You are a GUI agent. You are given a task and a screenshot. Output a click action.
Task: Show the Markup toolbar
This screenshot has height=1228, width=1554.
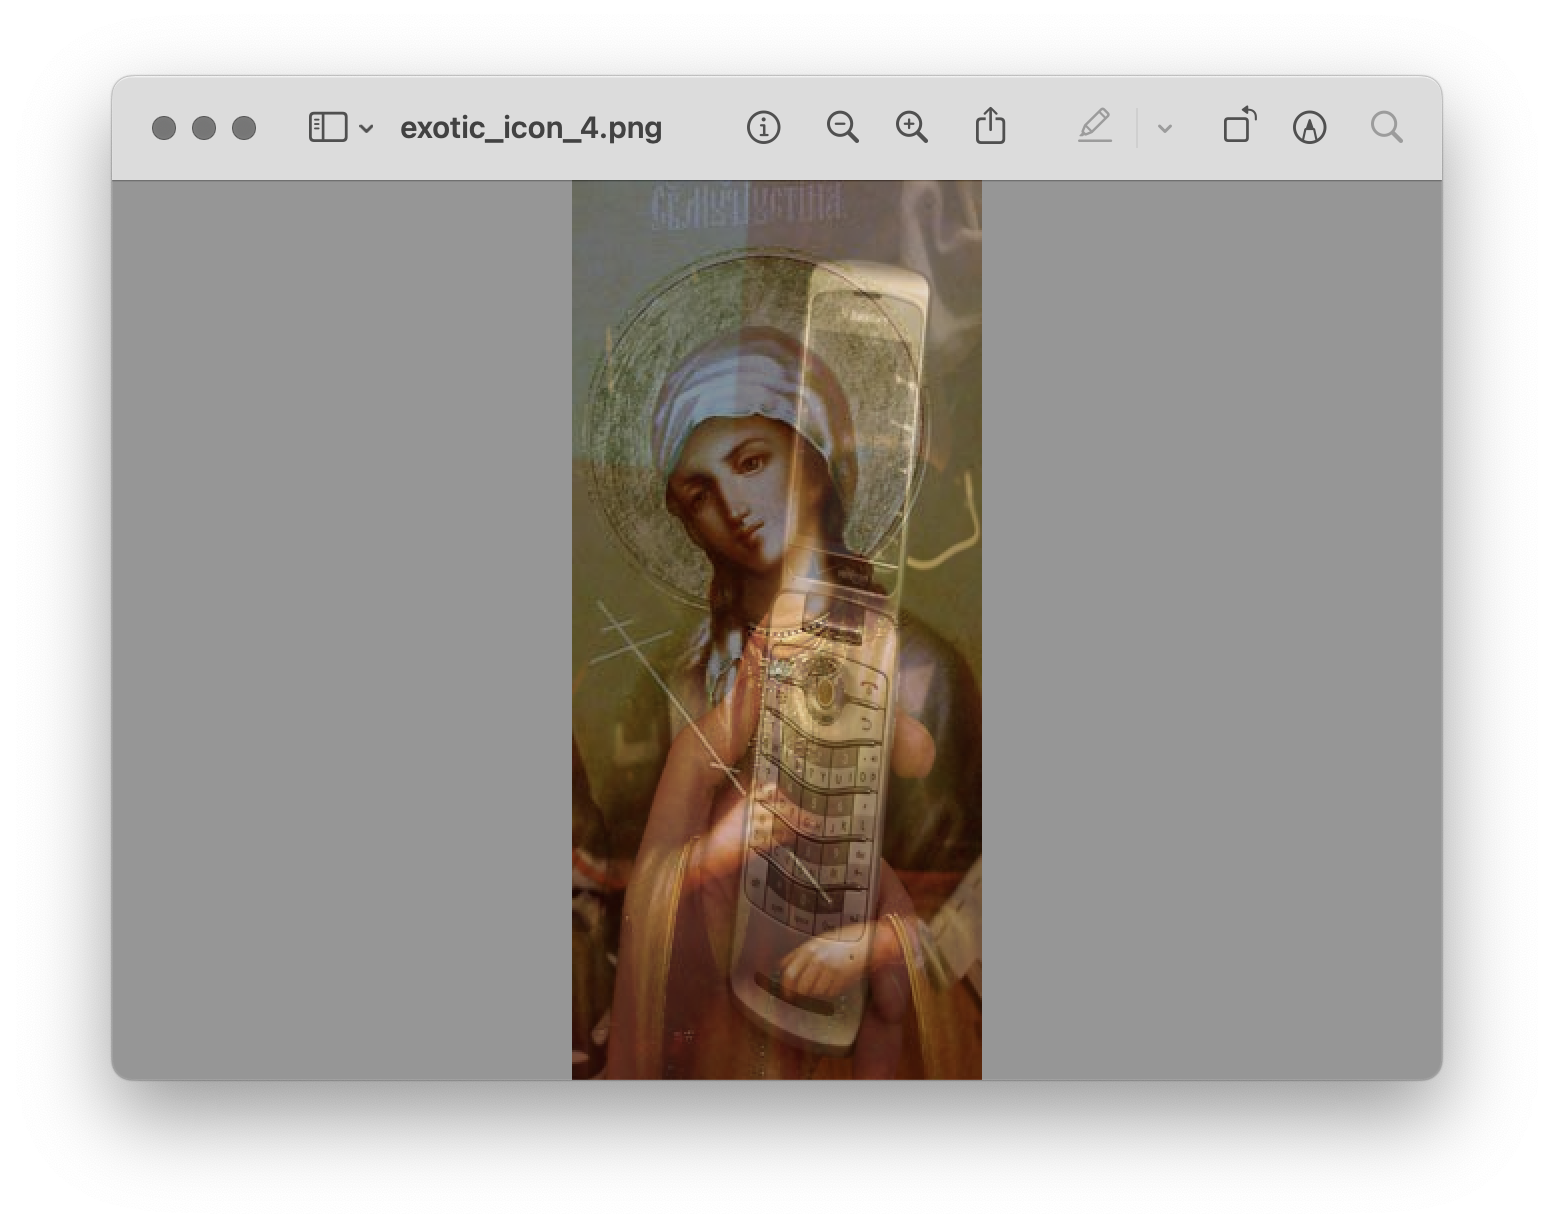(x=1309, y=128)
